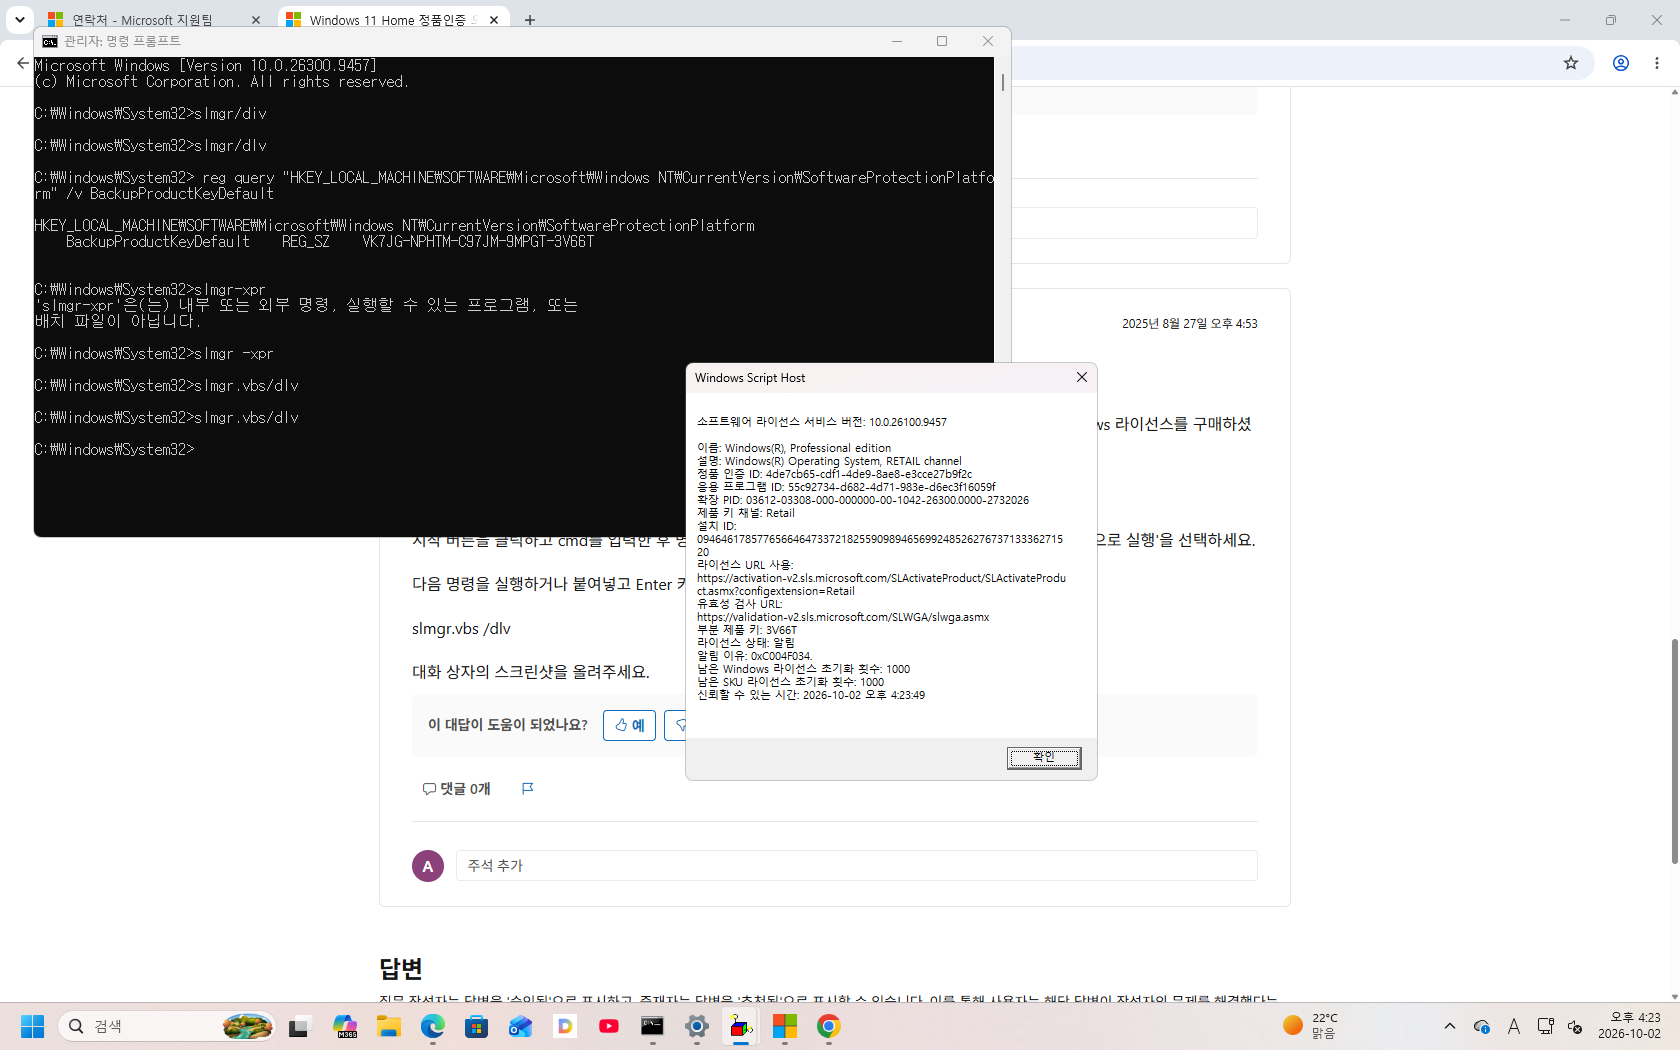Viewport: 1680px width, 1050px height.
Task: Click the 2025년 8월 27일 오후 4:53 timestamp
Action: coord(1189,324)
